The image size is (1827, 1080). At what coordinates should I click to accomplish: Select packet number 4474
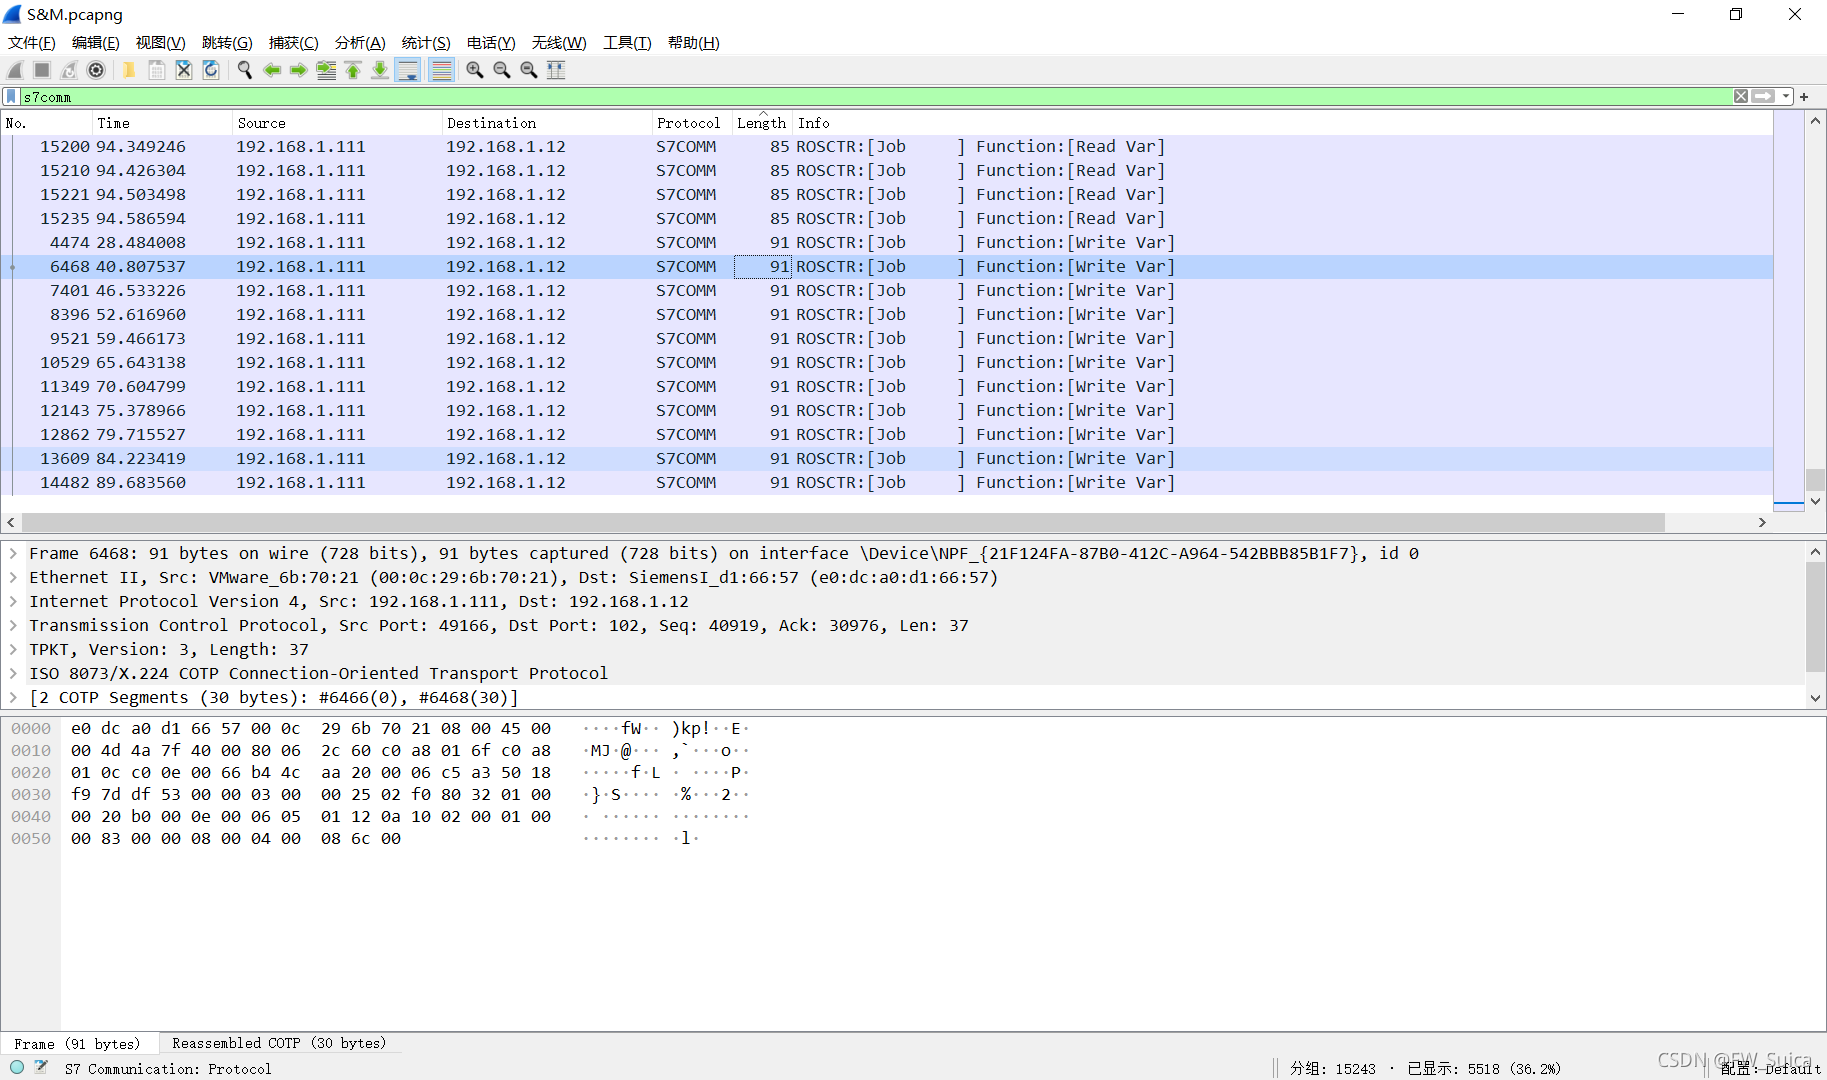point(886,242)
